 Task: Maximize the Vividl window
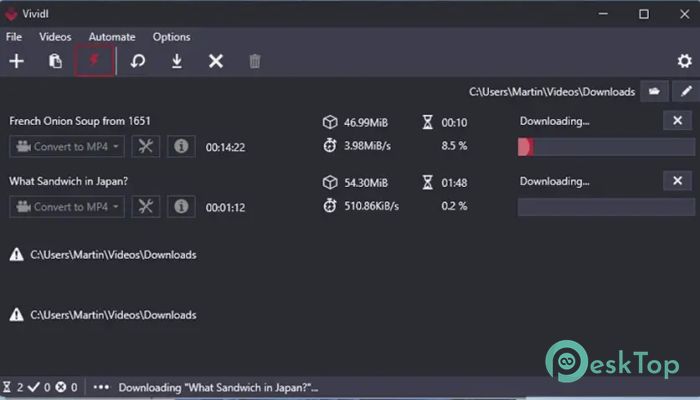[644, 14]
